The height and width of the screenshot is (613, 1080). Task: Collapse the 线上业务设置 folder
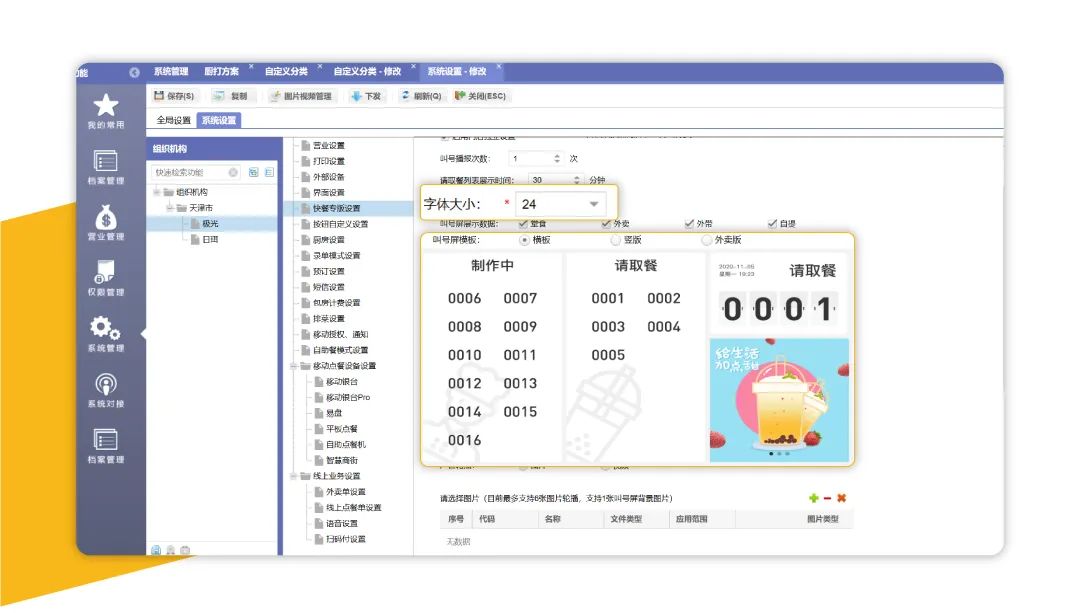click(293, 476)
